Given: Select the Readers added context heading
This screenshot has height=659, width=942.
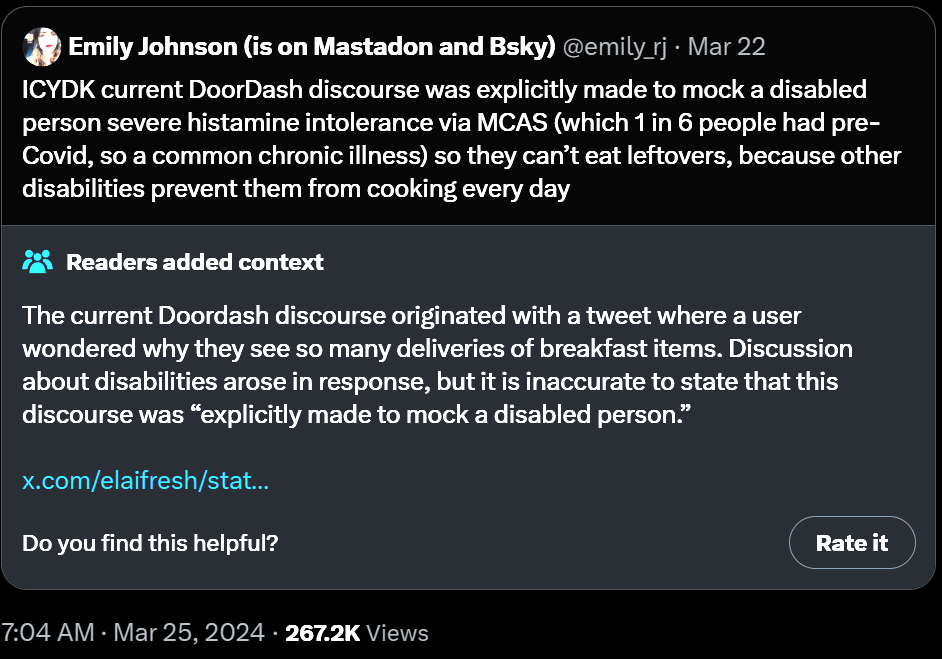Looking at the screenshot, I should tap(195, 262).
